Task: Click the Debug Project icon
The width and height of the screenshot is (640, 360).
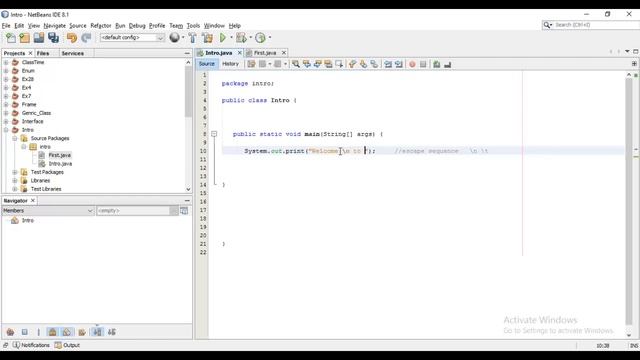Action: (x=241, y=38)
